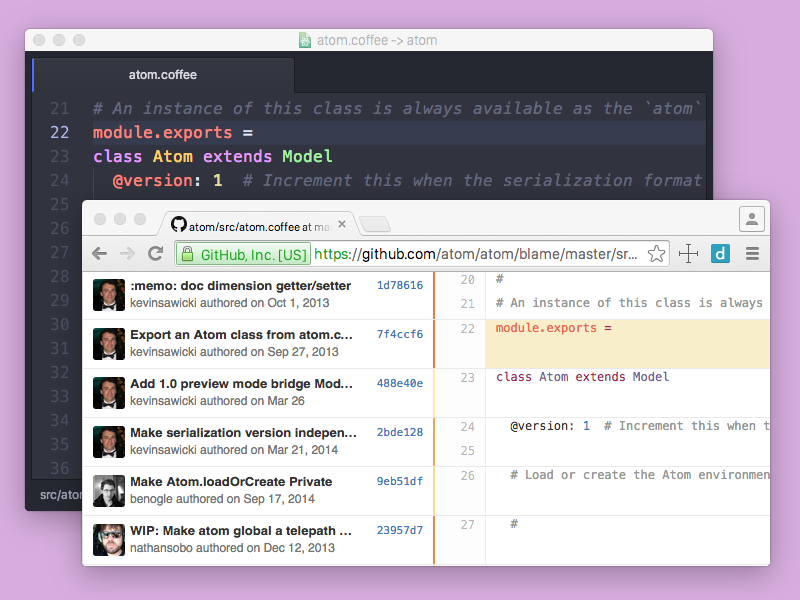Viewport: 800px width, 600px height.
Task: Click src/atom in the Atom status bar
Action: pos(58,493)
